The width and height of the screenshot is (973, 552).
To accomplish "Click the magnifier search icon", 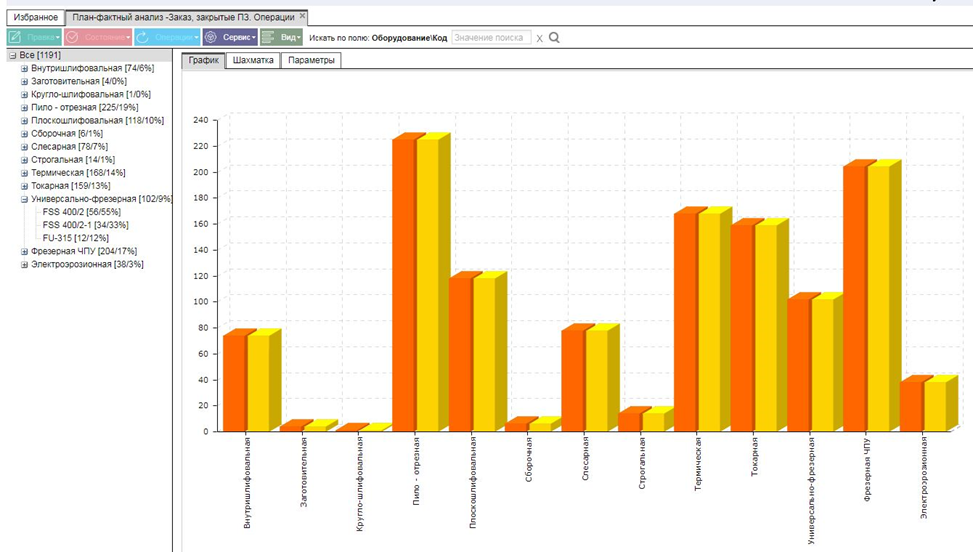I will coord(554,38).
